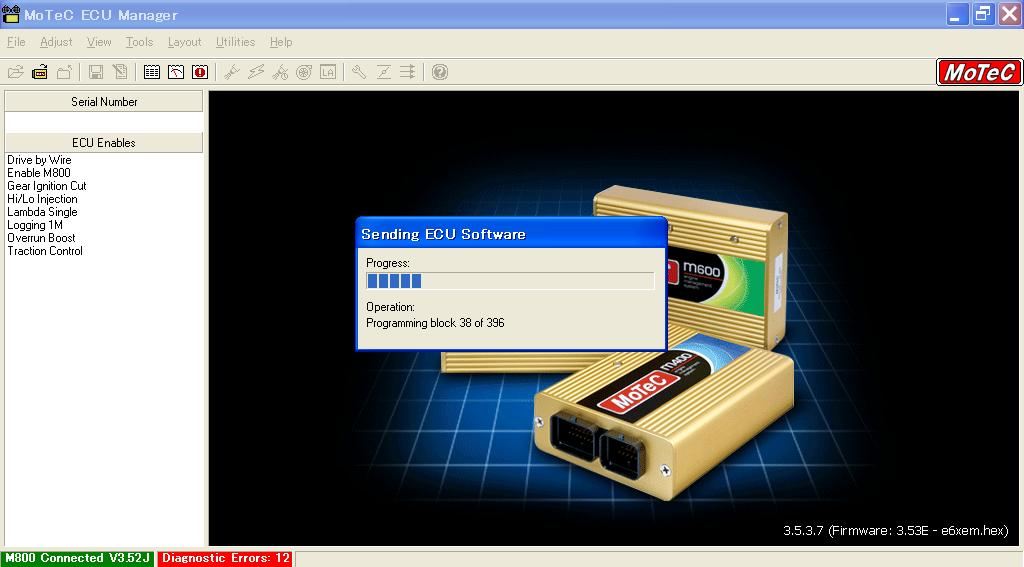Click the Sending ECU Software progress bar
The height and width of the screenshot is (567, 1024).
pyautogui.click(x=509, y=281)
